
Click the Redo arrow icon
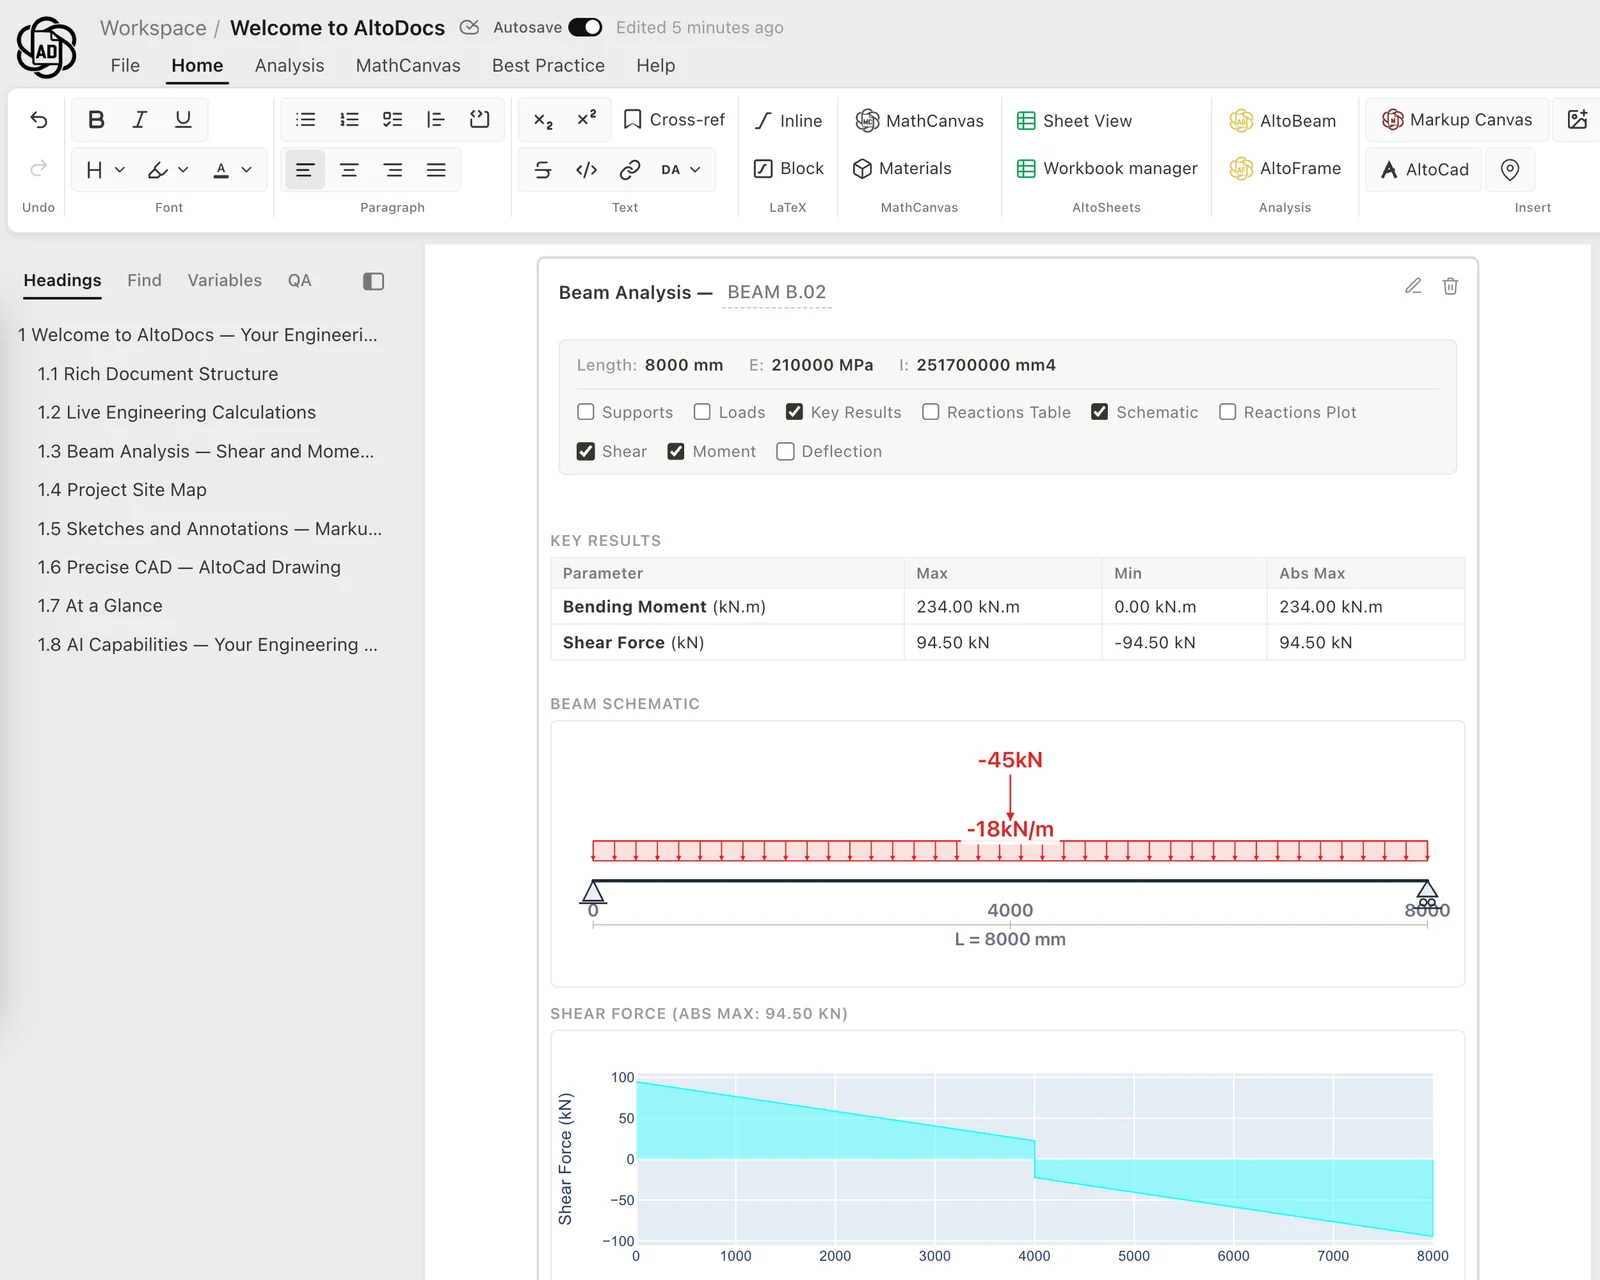[39, 168]
